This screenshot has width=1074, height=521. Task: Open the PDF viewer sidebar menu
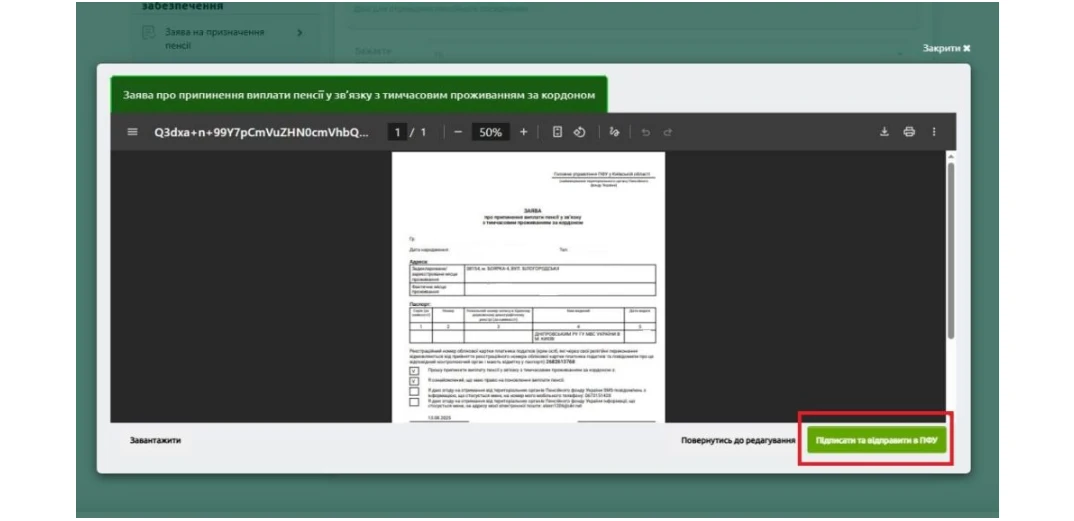pyautogui.click(x=132, y=132)
